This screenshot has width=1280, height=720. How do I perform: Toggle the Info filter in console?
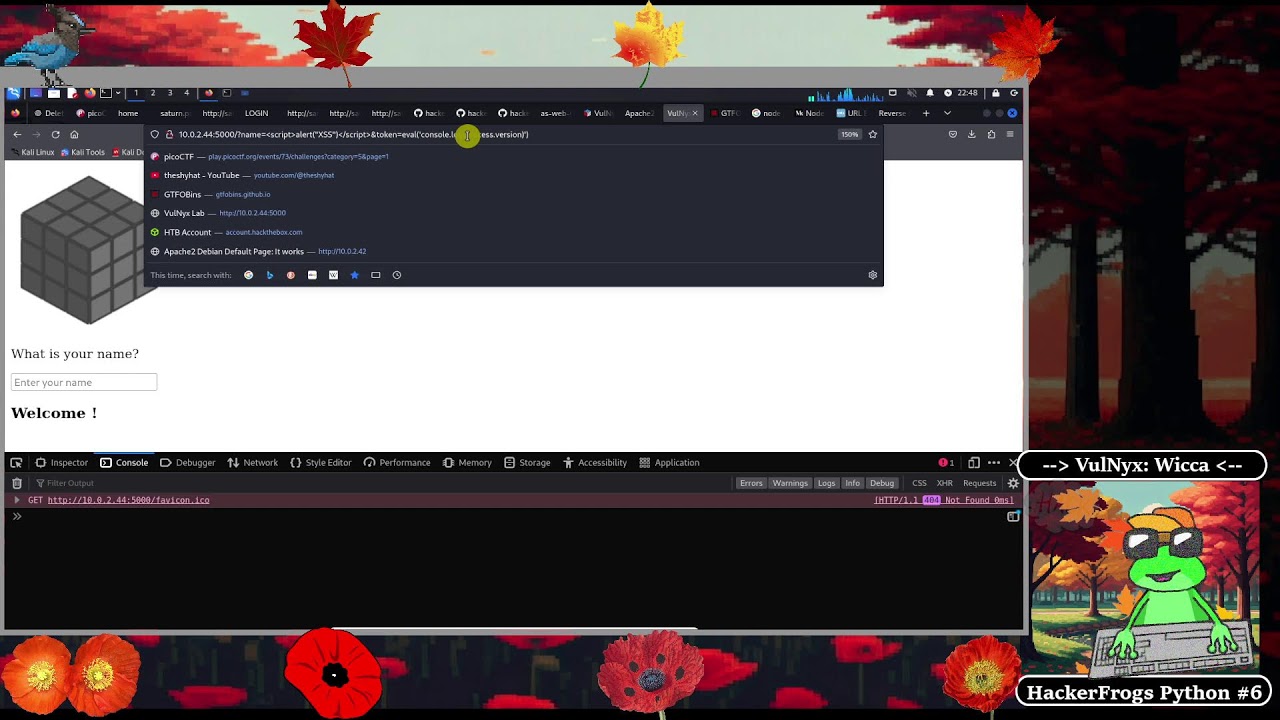tap(852, 483)
